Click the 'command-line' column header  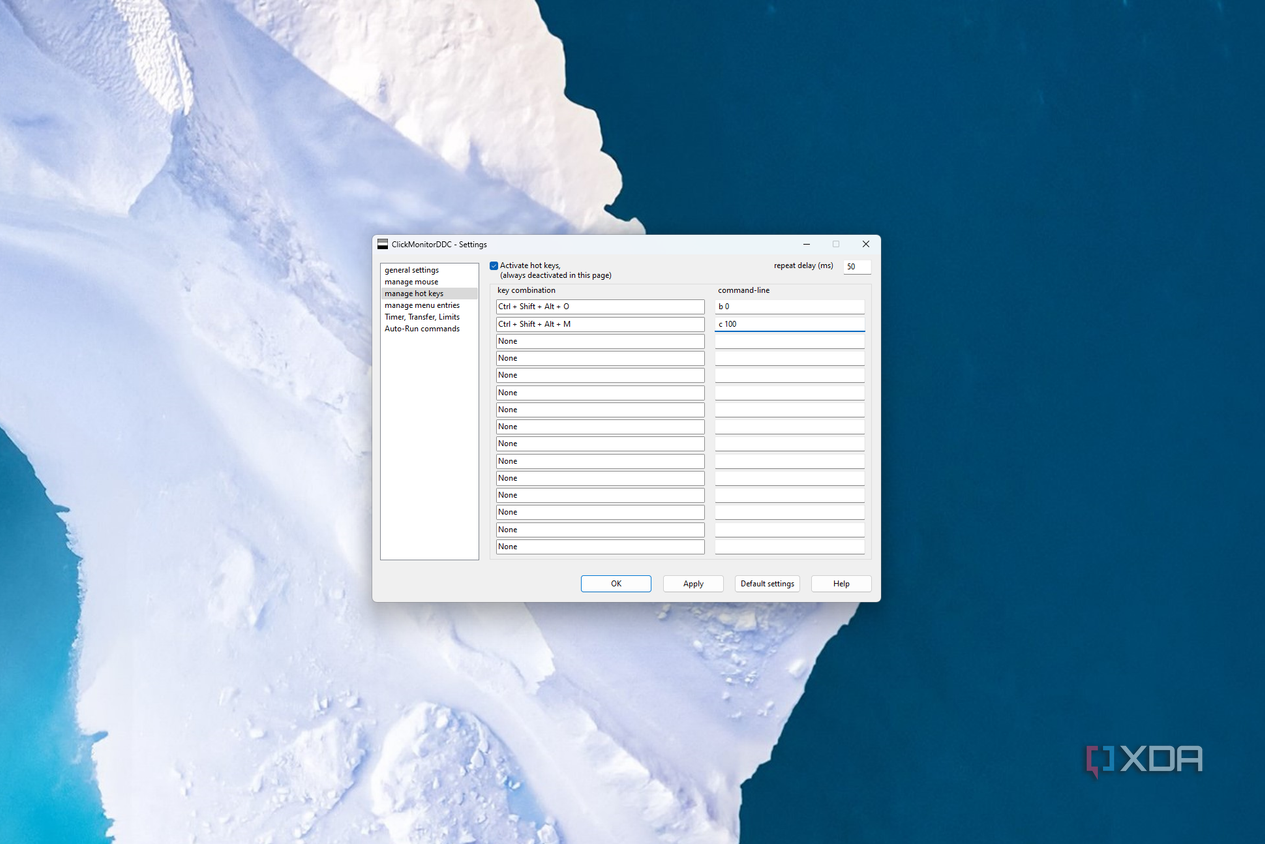click(744, 290)
